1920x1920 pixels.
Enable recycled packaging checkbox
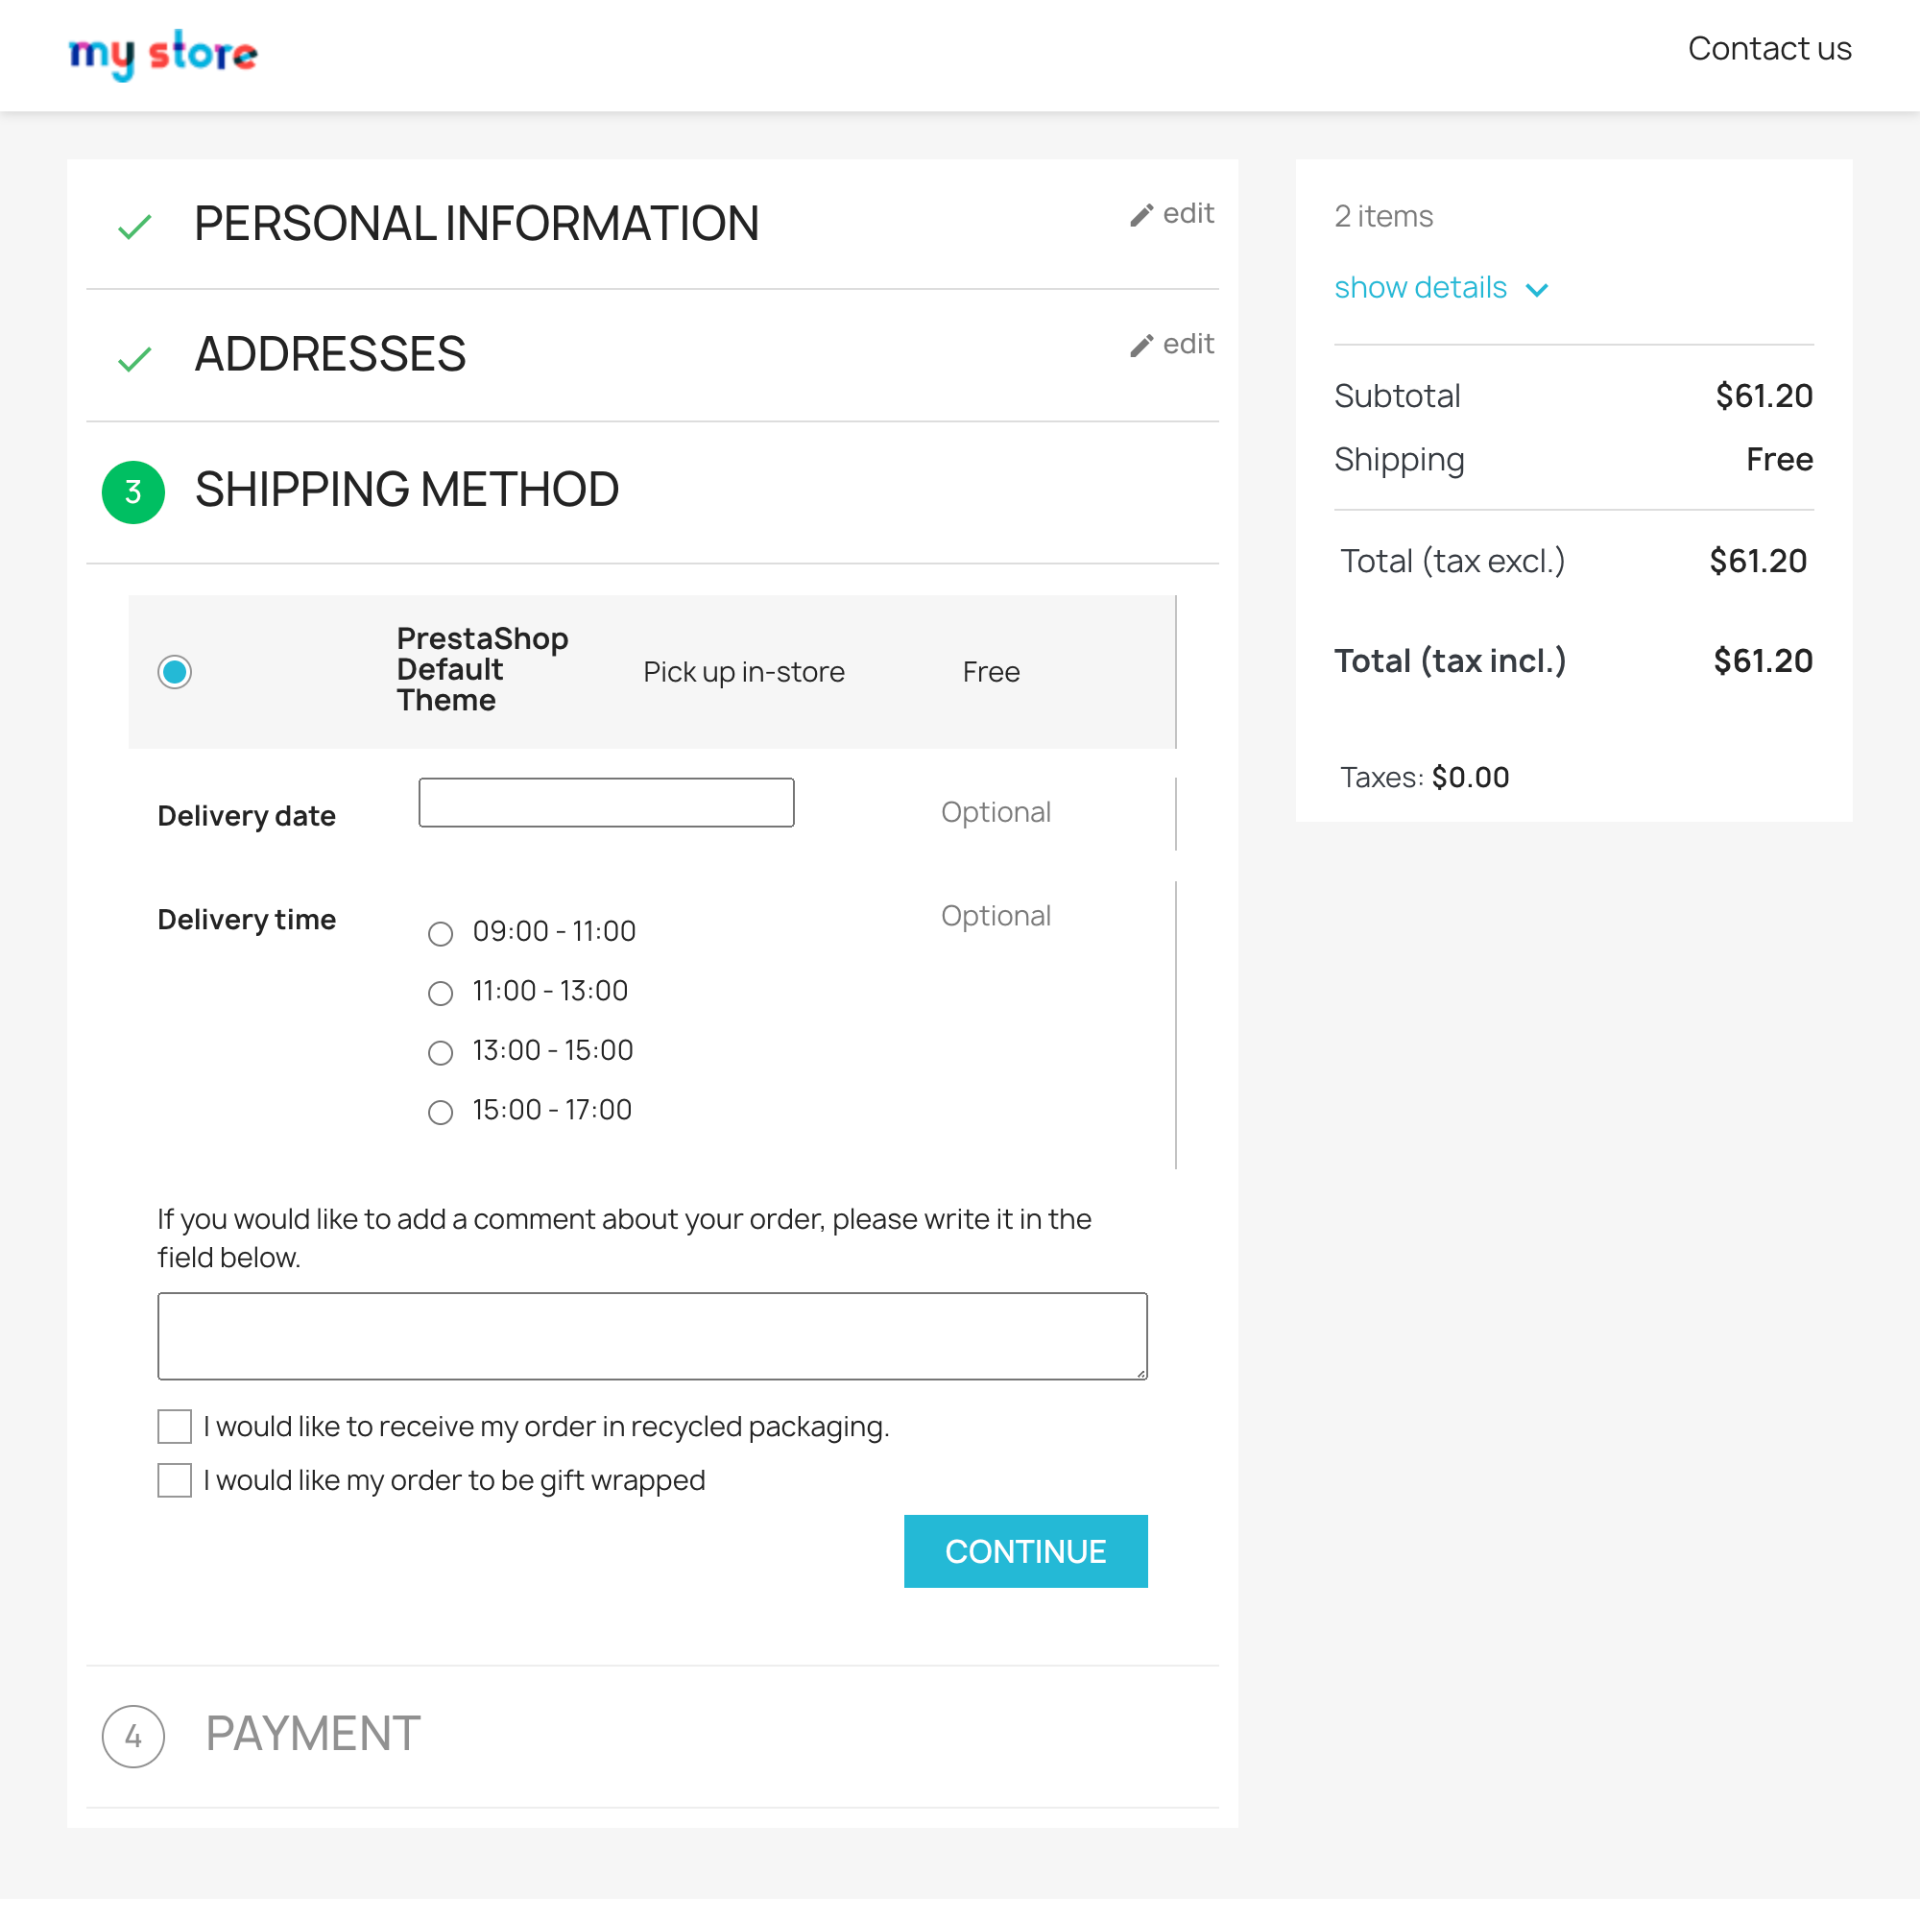175,1427
